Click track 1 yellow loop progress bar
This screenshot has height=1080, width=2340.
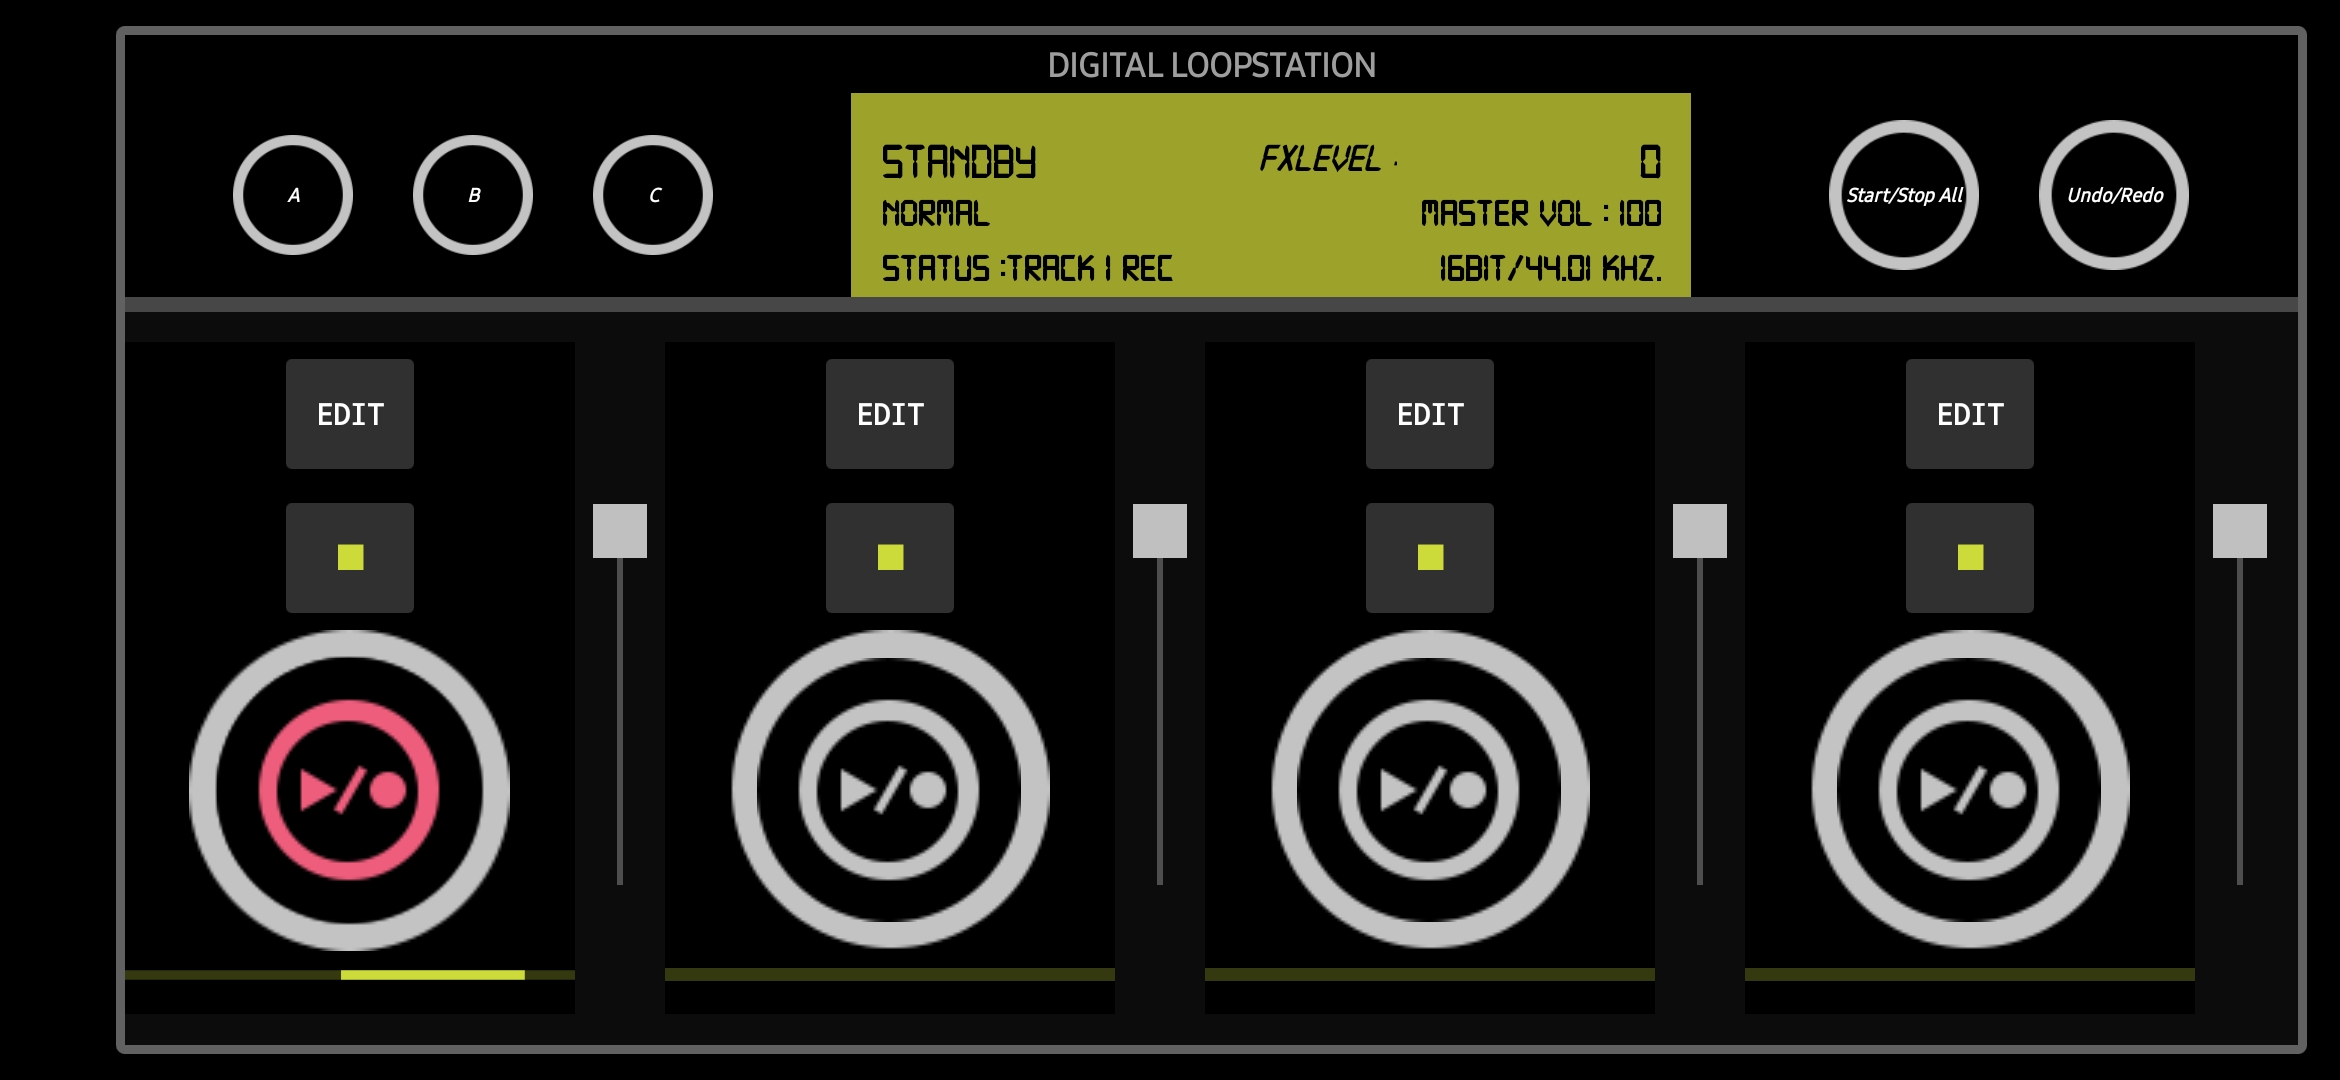pos(433,974)
